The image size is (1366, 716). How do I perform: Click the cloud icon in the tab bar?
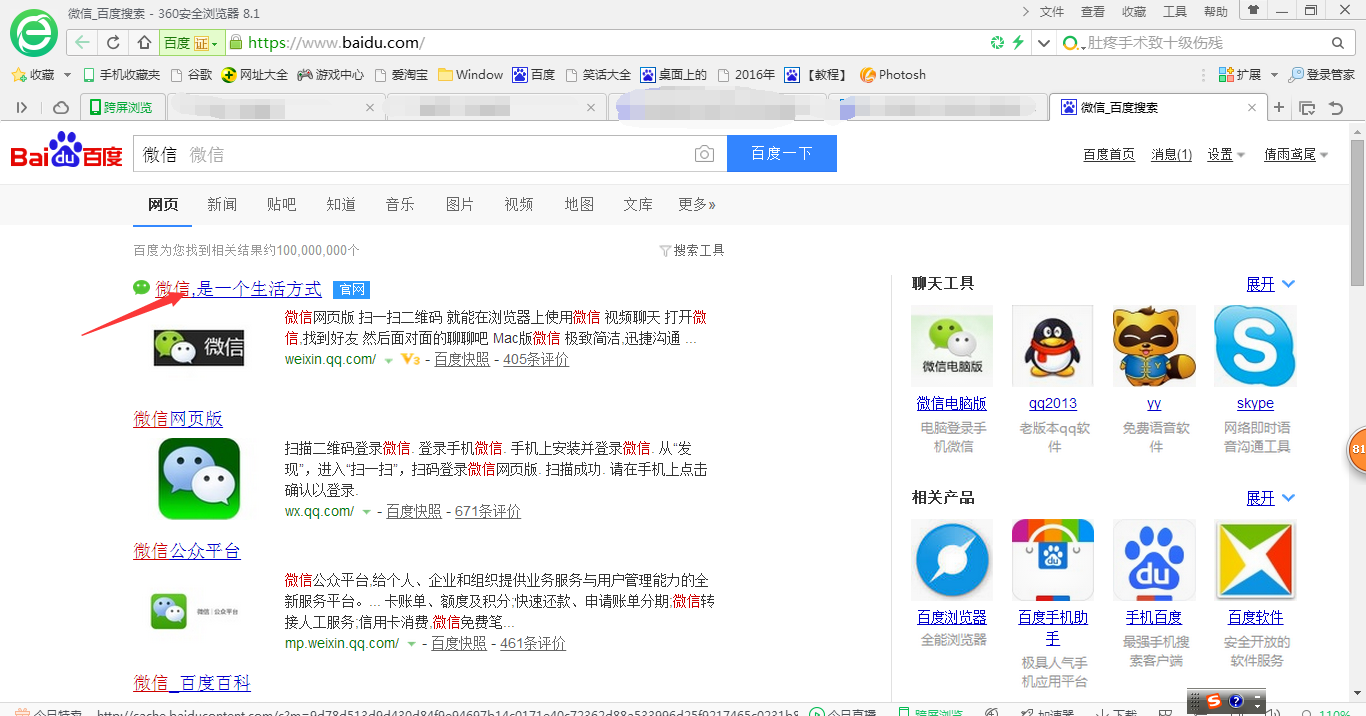point(61,107)
